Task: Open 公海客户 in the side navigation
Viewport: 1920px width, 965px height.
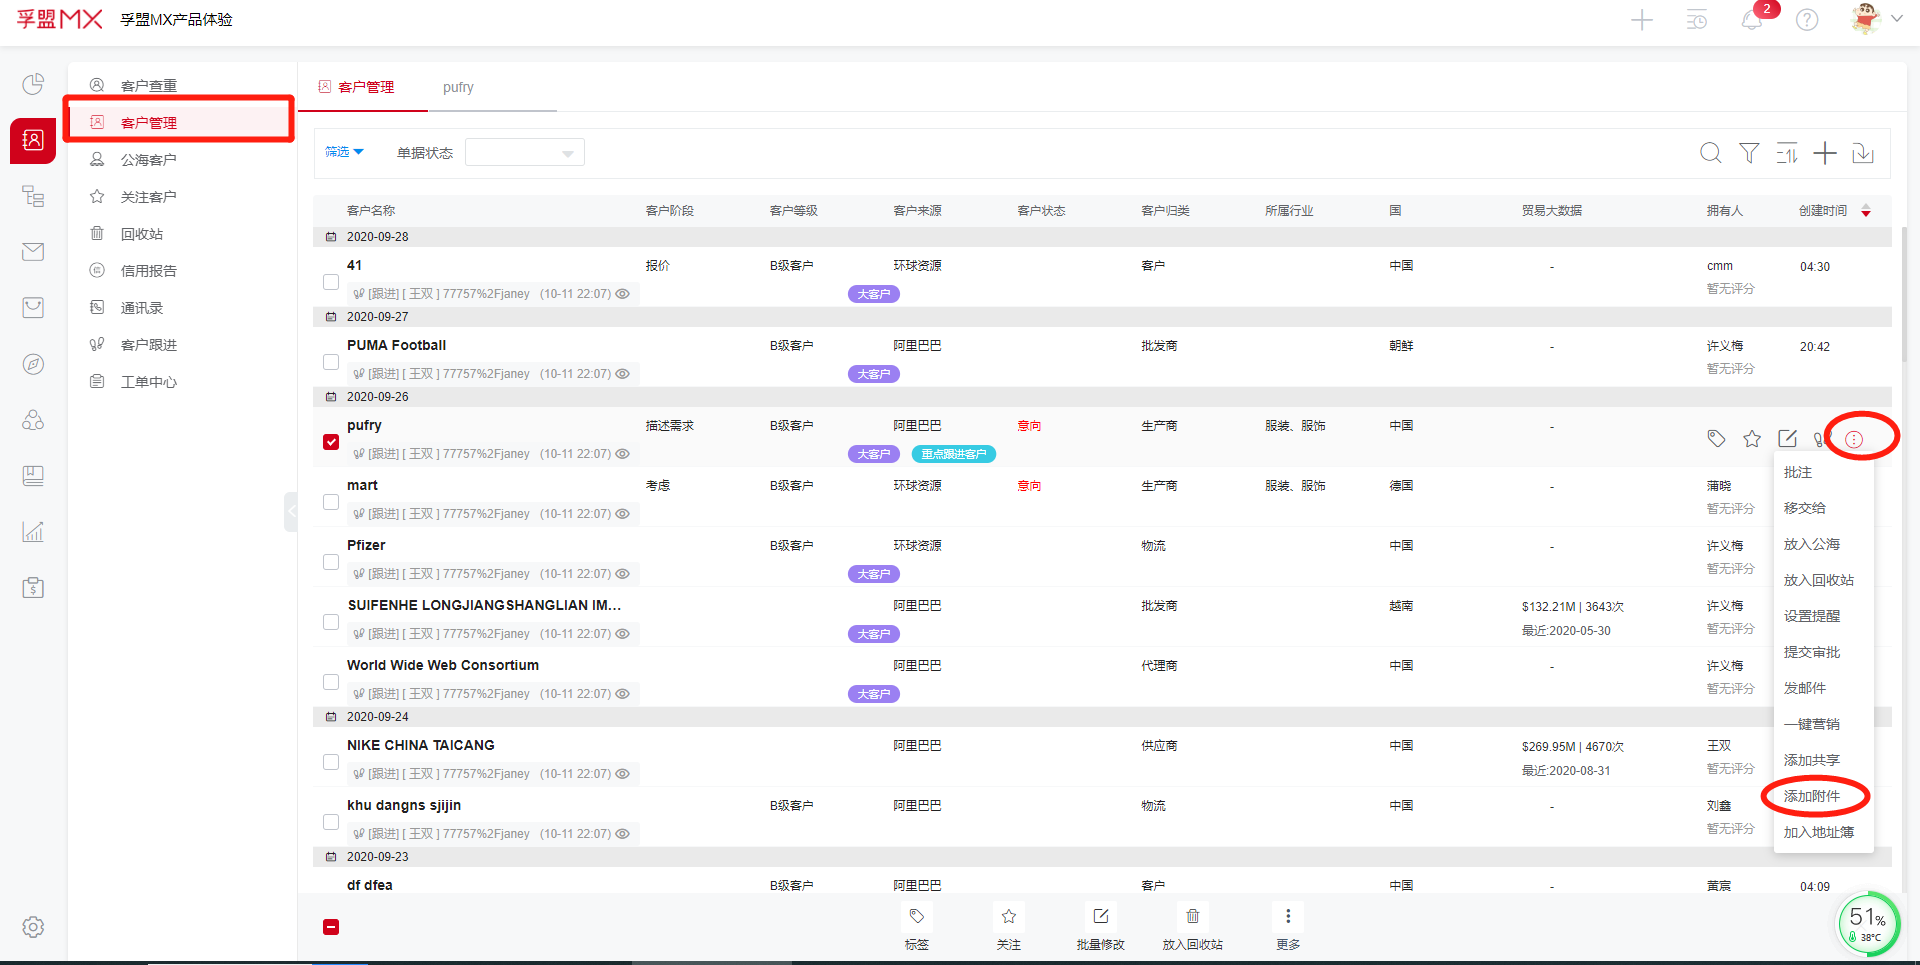Action: (x=148, y=160)
